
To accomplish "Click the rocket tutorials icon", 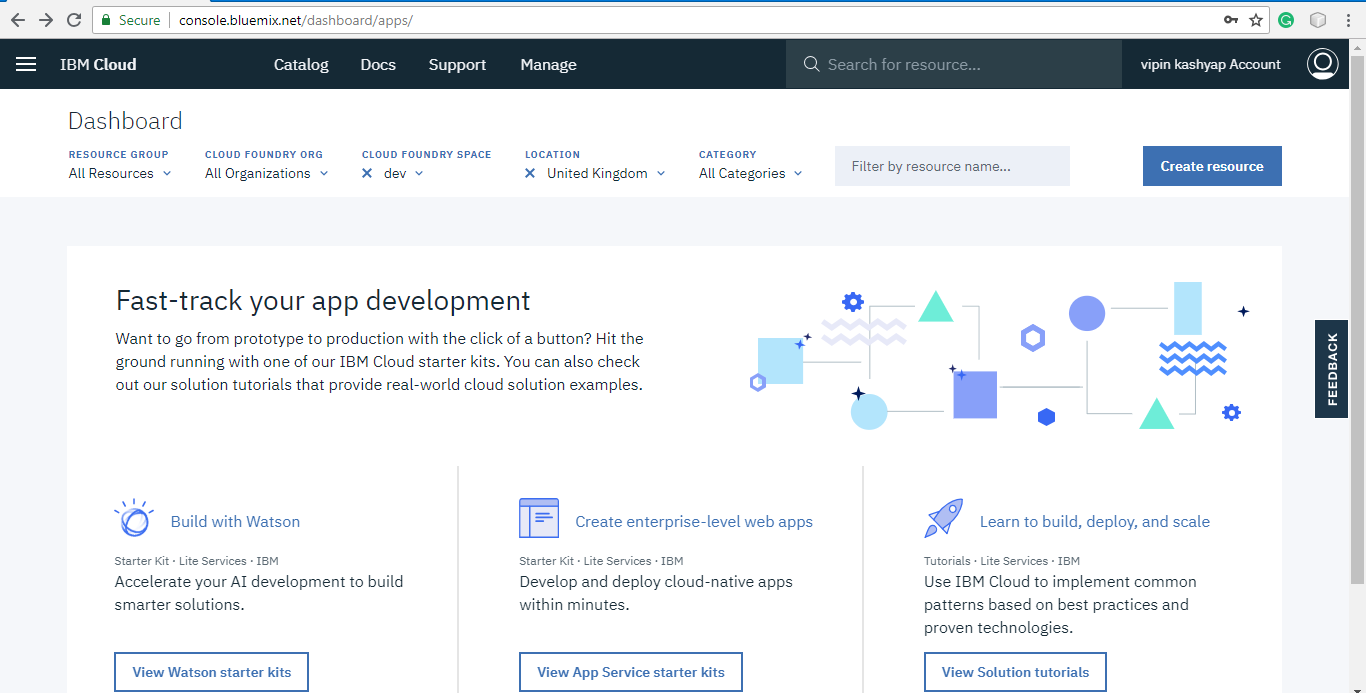I will (x=943, y=518).
